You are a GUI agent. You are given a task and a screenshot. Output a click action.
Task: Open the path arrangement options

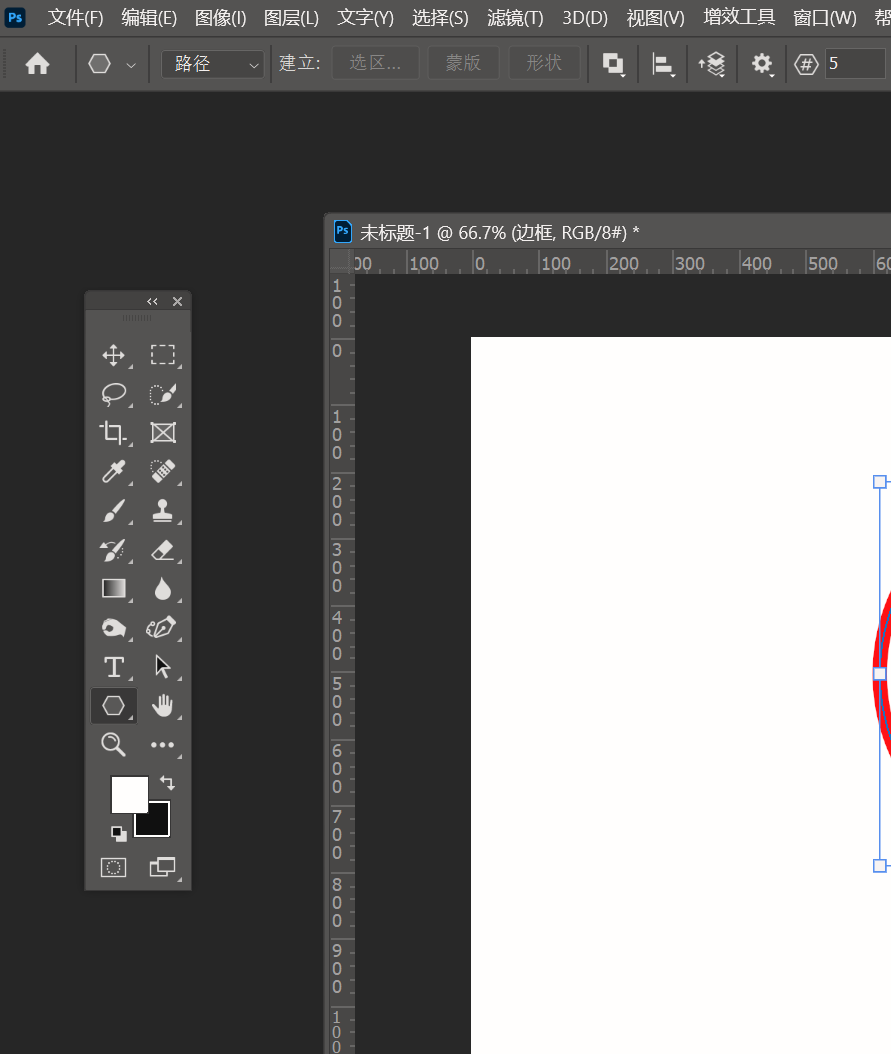point(712,65)
